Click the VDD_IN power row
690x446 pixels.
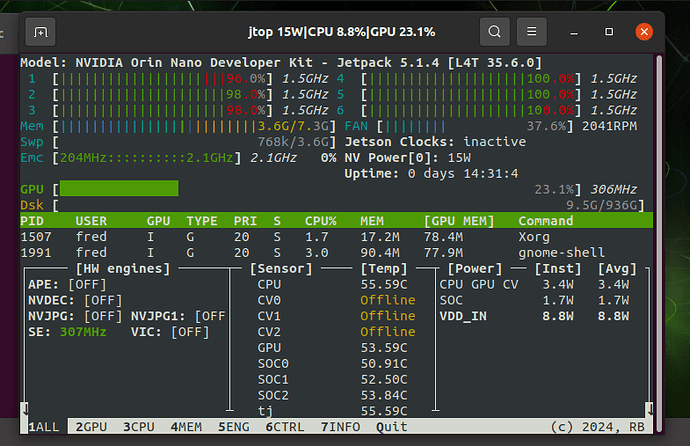[x=534, y=316]
